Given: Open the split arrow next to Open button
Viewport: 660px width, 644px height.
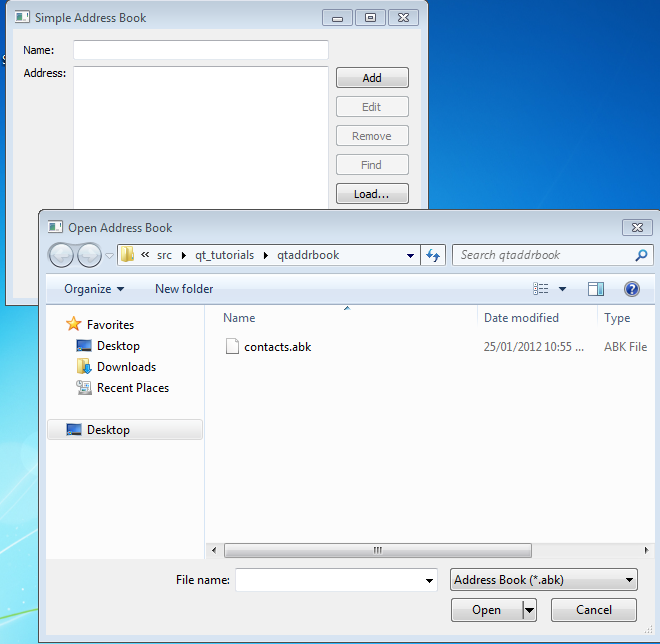Looking at the screenshot, I should tap(530, 610).
